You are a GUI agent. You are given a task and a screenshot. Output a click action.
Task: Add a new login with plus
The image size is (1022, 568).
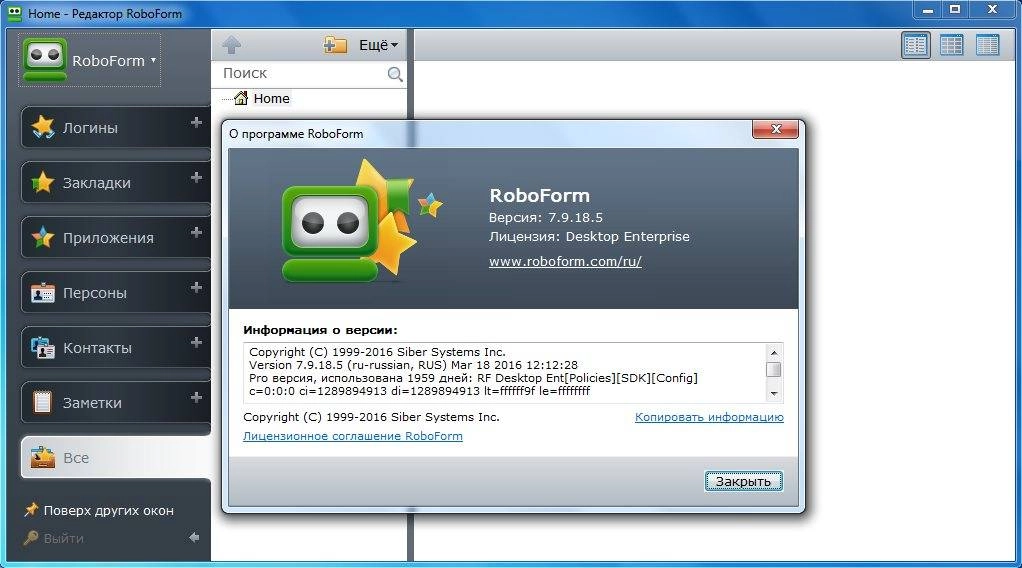(x=196, y=122)
